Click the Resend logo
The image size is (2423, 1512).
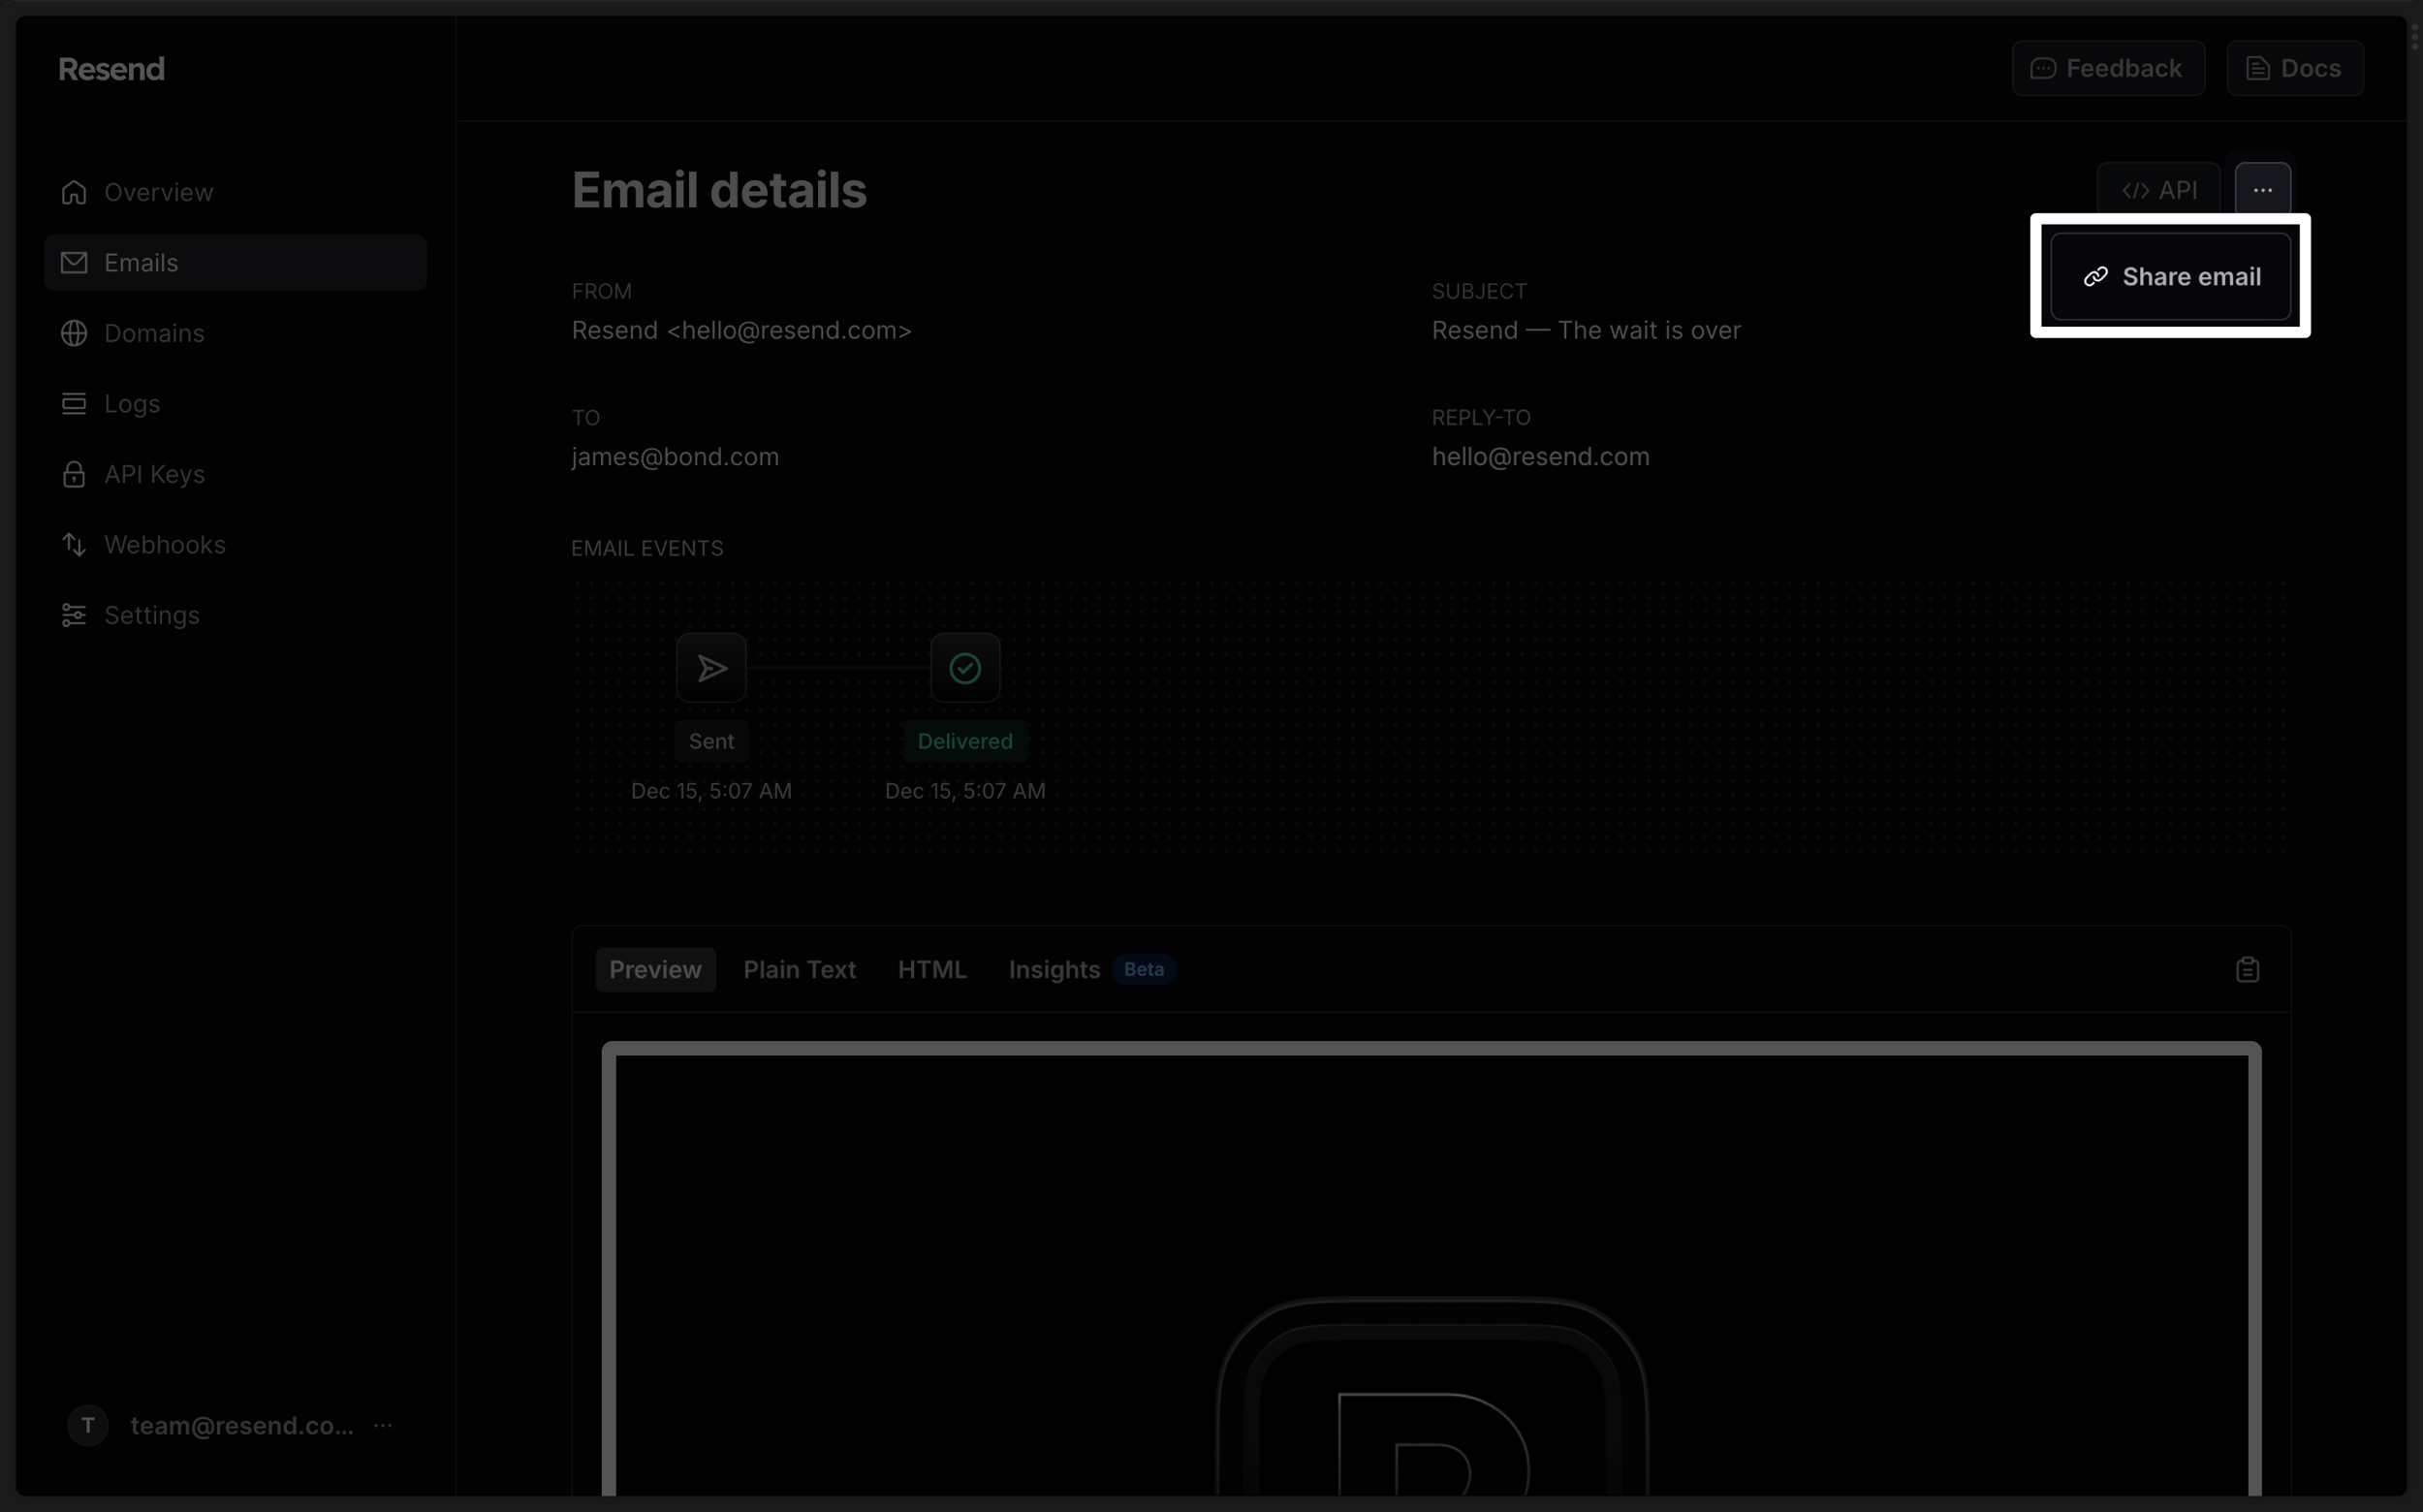point(111,69)
